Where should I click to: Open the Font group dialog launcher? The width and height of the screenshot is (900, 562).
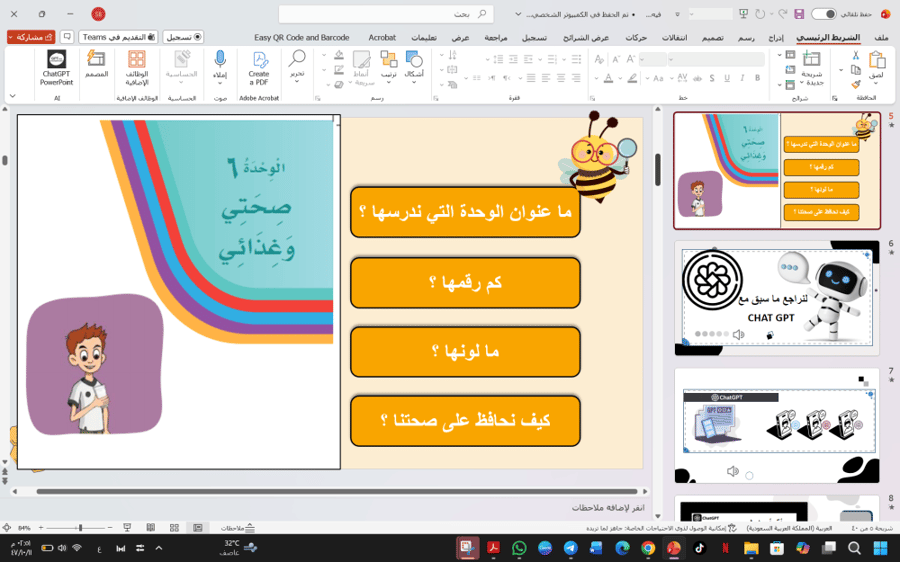click(x=592, y=98)
